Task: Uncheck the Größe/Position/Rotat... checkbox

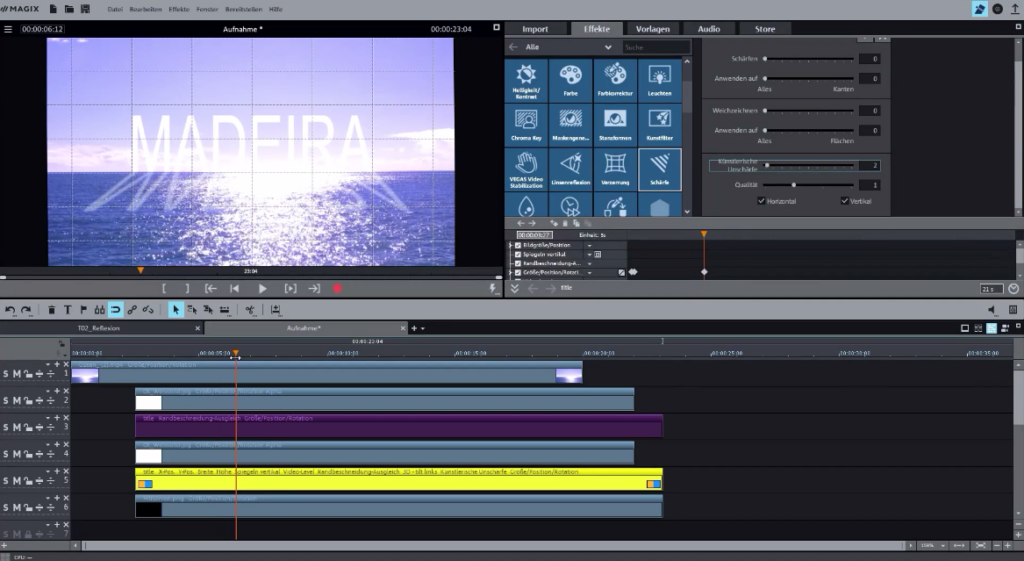Action: tap(518, 273)
